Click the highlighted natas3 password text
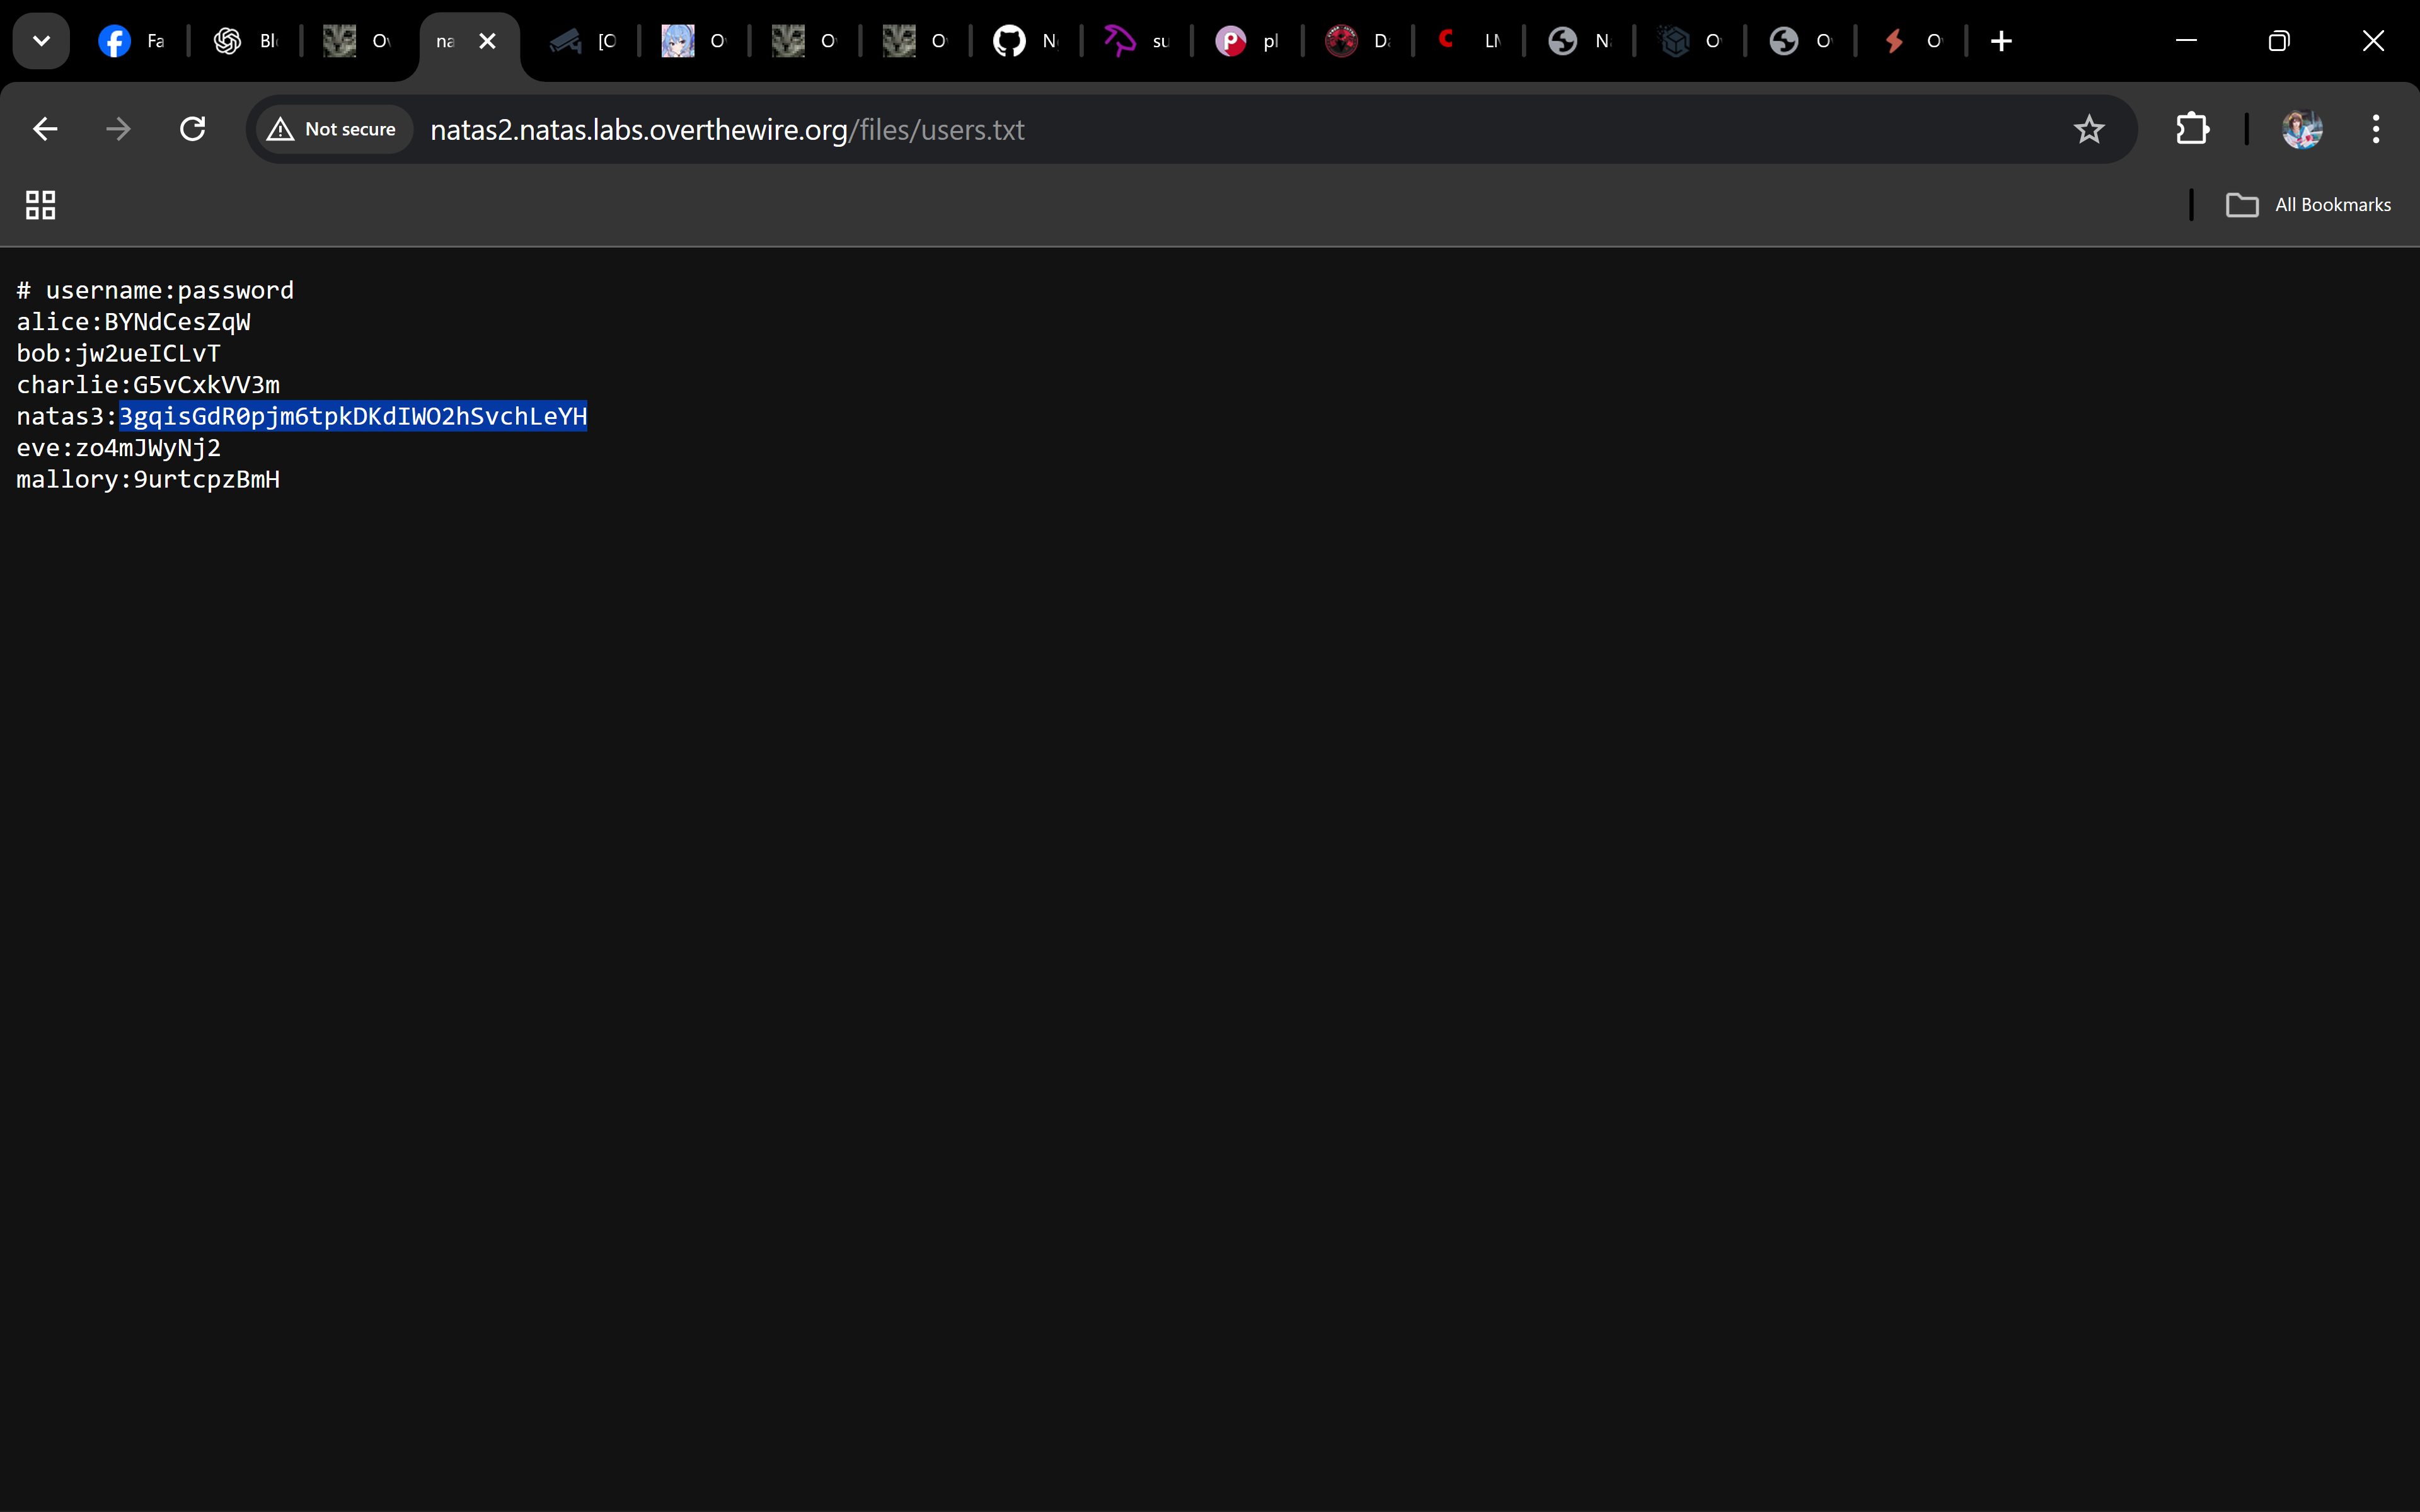The width and height of the screenshot is (2420, 1512). point(353,416)
